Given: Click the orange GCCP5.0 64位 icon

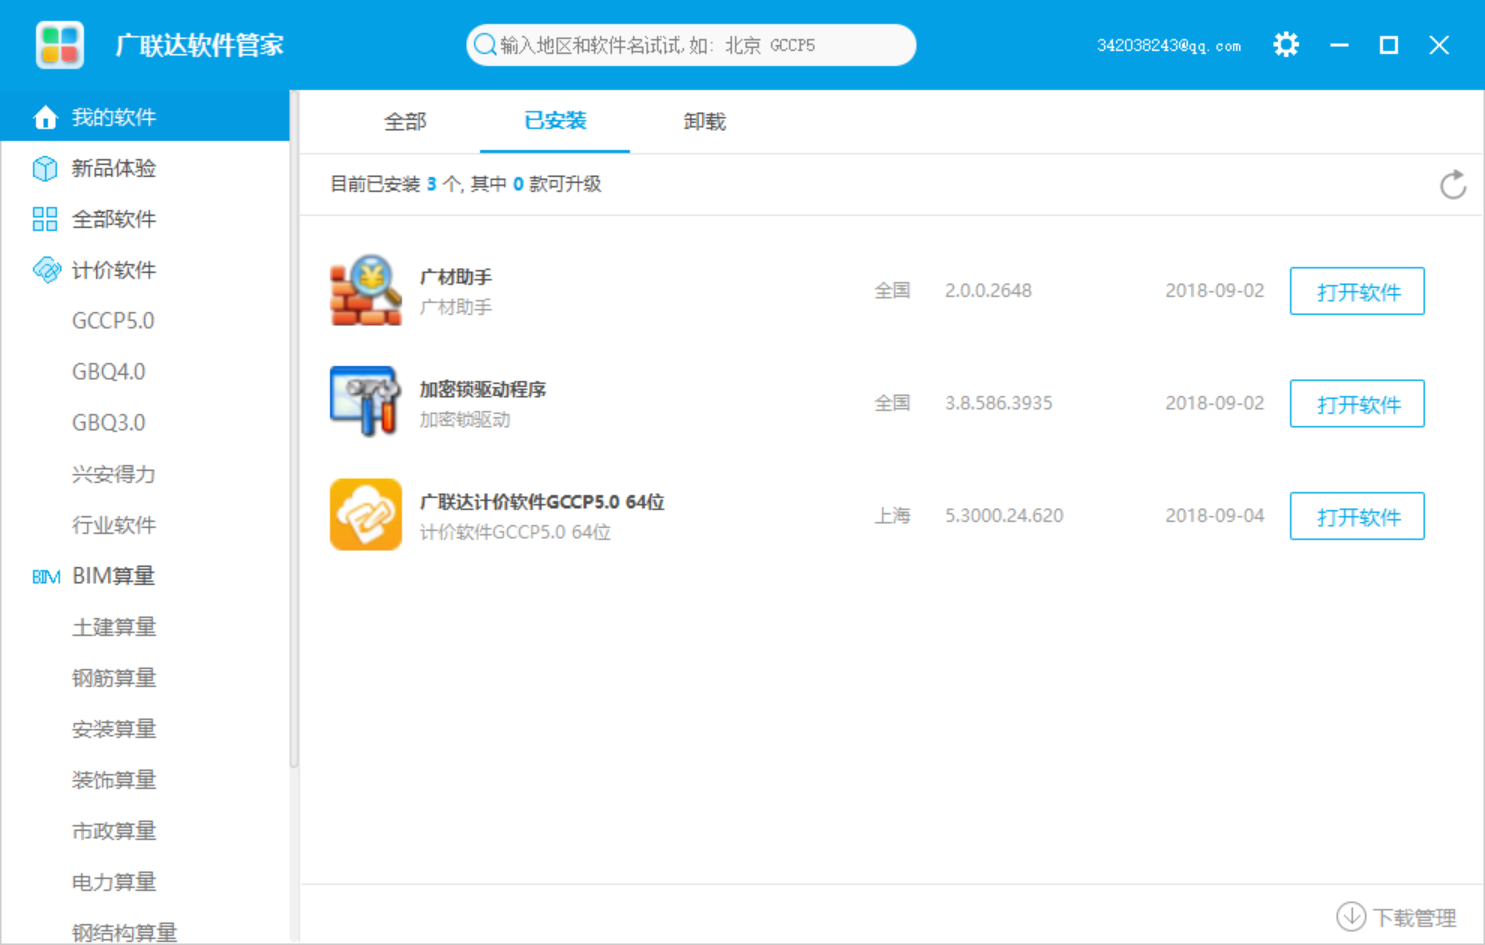Looking at the screenshot, I should (366, 514).
